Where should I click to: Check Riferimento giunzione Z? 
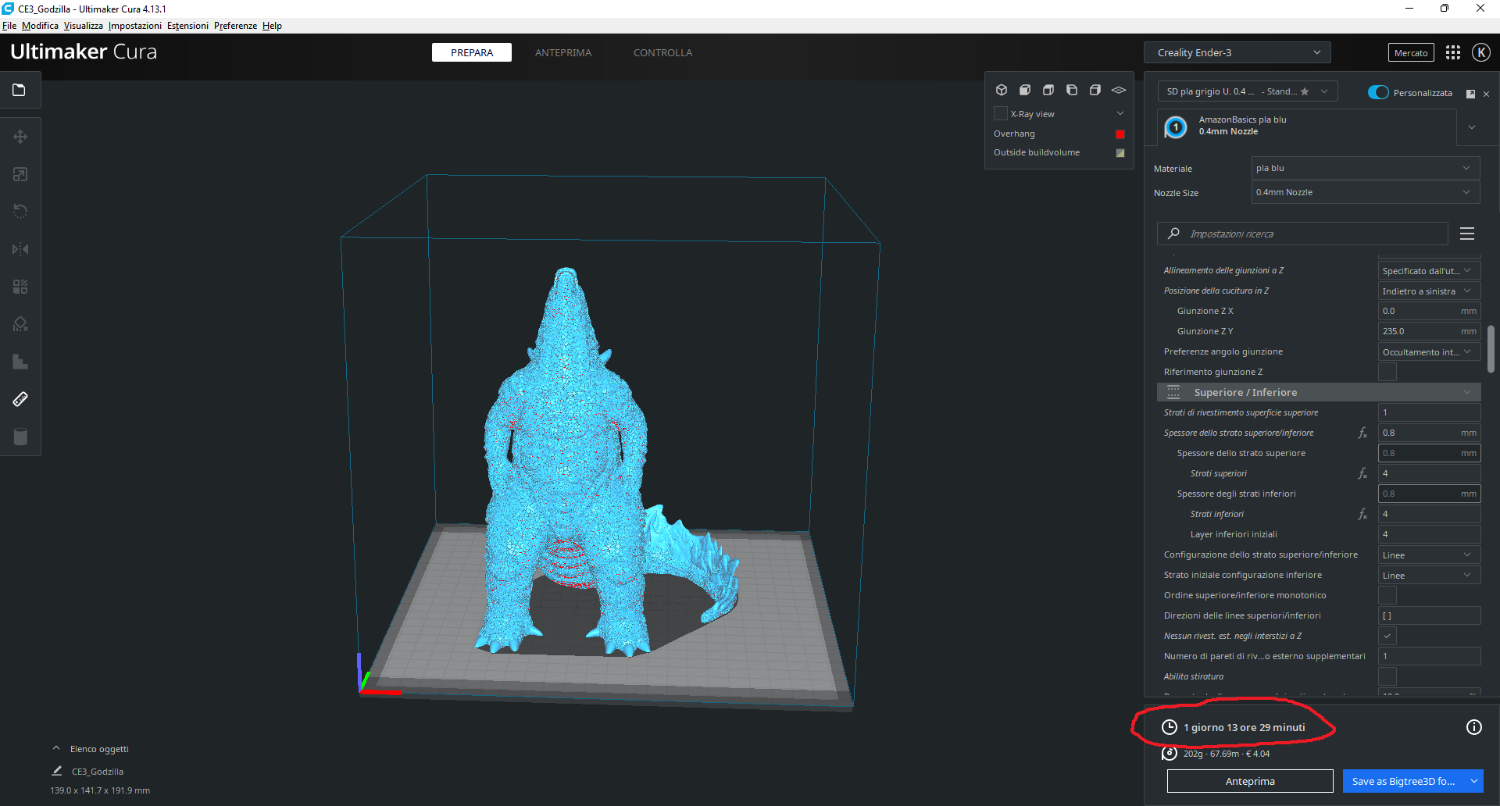(1387, 372)
